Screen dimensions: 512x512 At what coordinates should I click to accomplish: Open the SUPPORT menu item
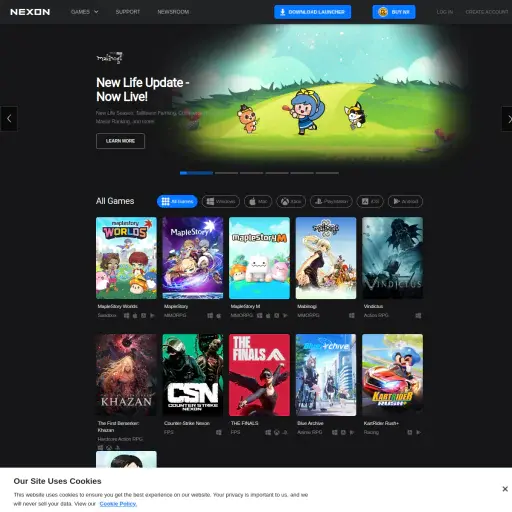(128, 12)
